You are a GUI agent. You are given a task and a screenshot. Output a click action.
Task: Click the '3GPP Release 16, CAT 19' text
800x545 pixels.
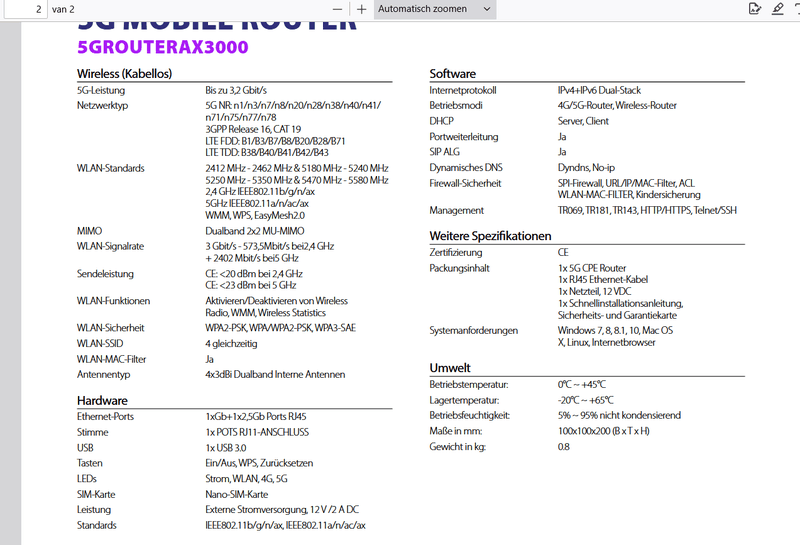coord(253,129)
